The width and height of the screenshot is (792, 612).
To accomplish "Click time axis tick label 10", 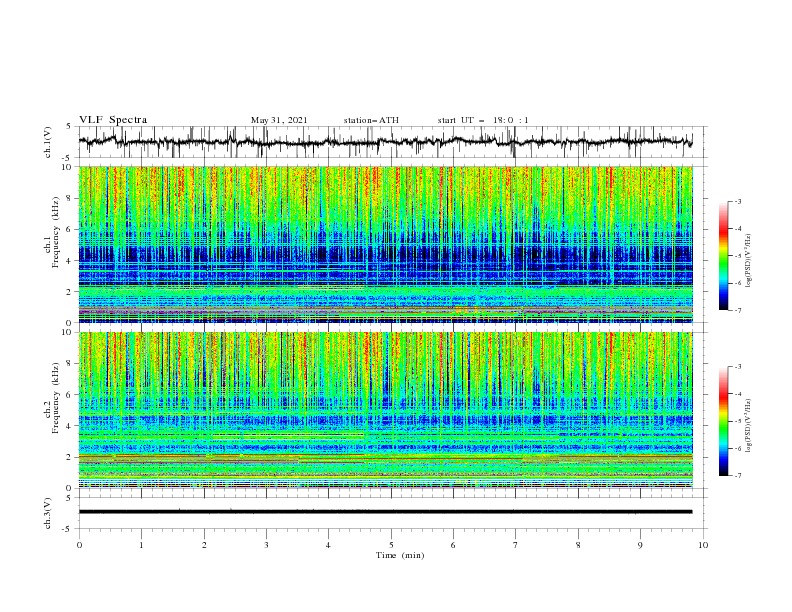I will (x=703, y=545).
